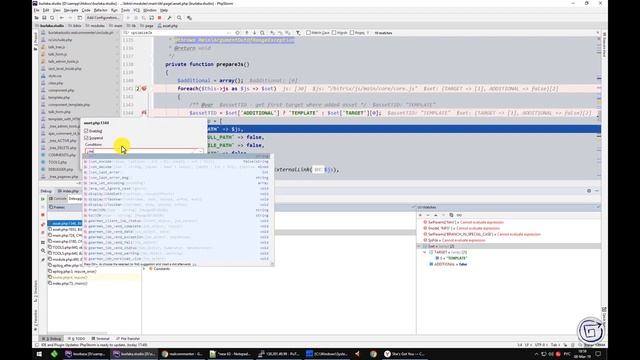Toggle the Match Case search checkbox
This screenshot has width=640, height=360.
(x=308, y=33)
